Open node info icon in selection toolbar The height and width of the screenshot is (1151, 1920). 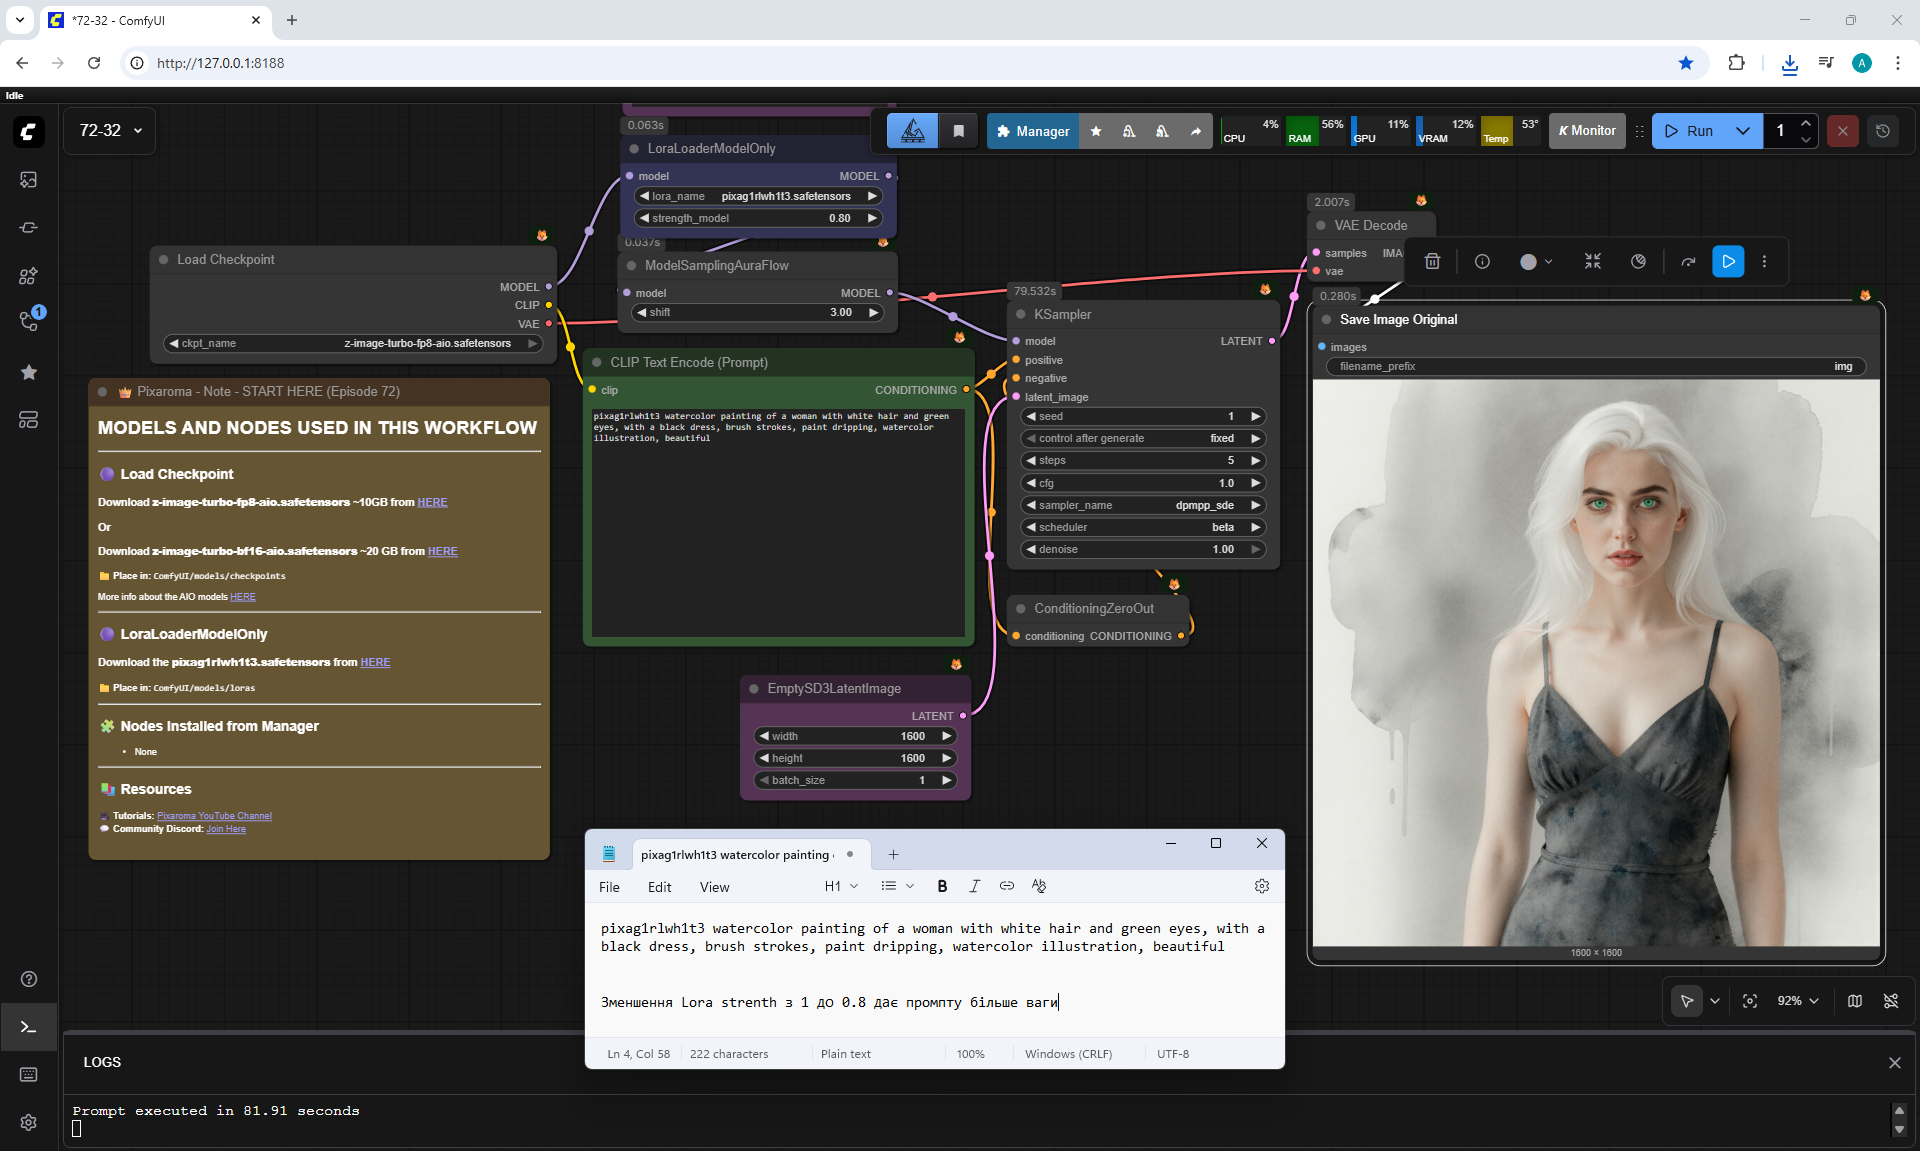point(1482,262)
